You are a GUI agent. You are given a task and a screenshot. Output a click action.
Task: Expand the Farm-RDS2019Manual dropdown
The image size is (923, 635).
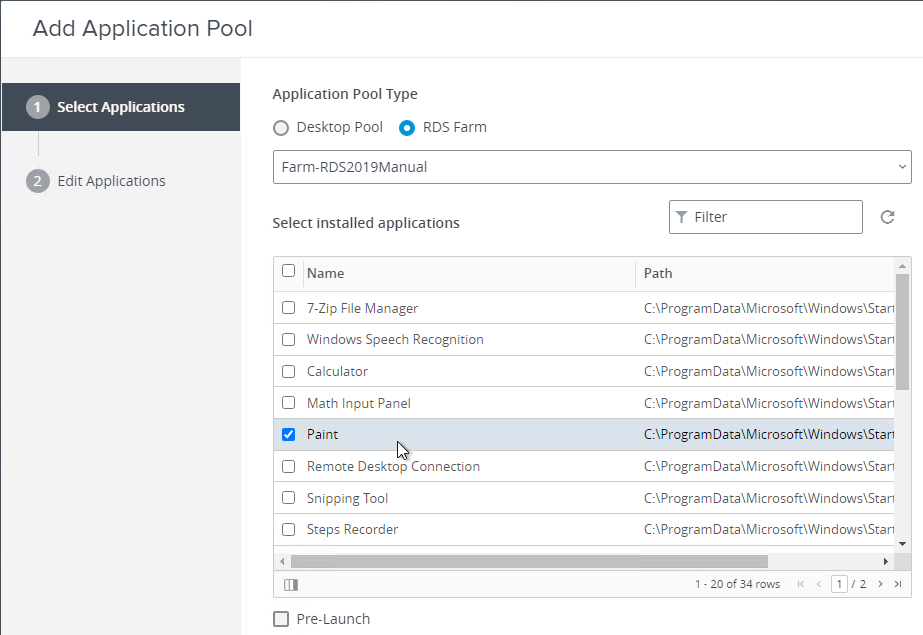[592, 167]
